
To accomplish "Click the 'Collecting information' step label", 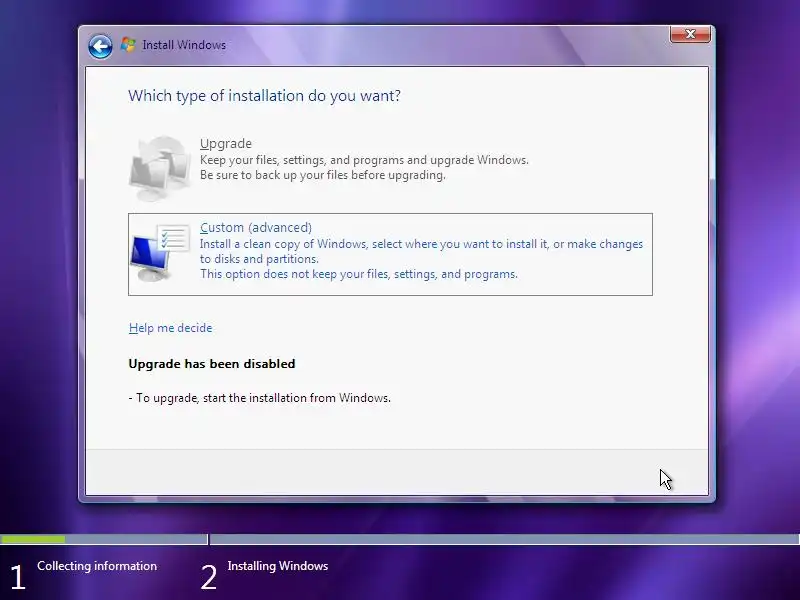I will pyautogui.click(x=97, y=566).
